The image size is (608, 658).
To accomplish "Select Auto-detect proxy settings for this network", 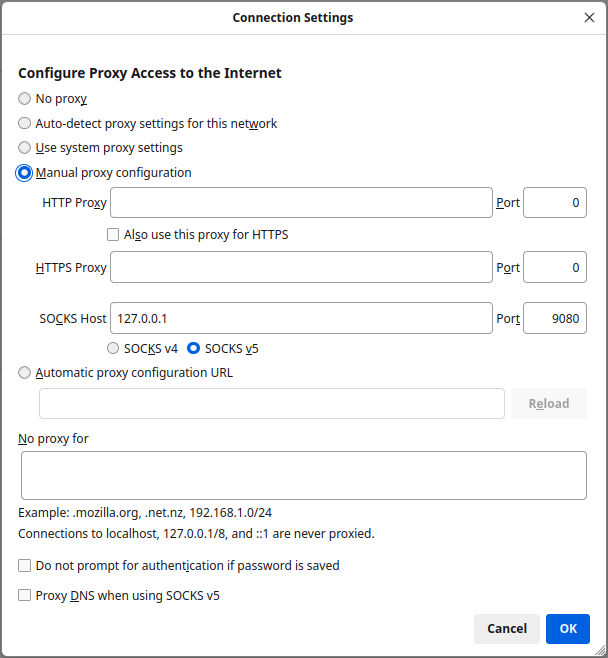I will 25,124.
